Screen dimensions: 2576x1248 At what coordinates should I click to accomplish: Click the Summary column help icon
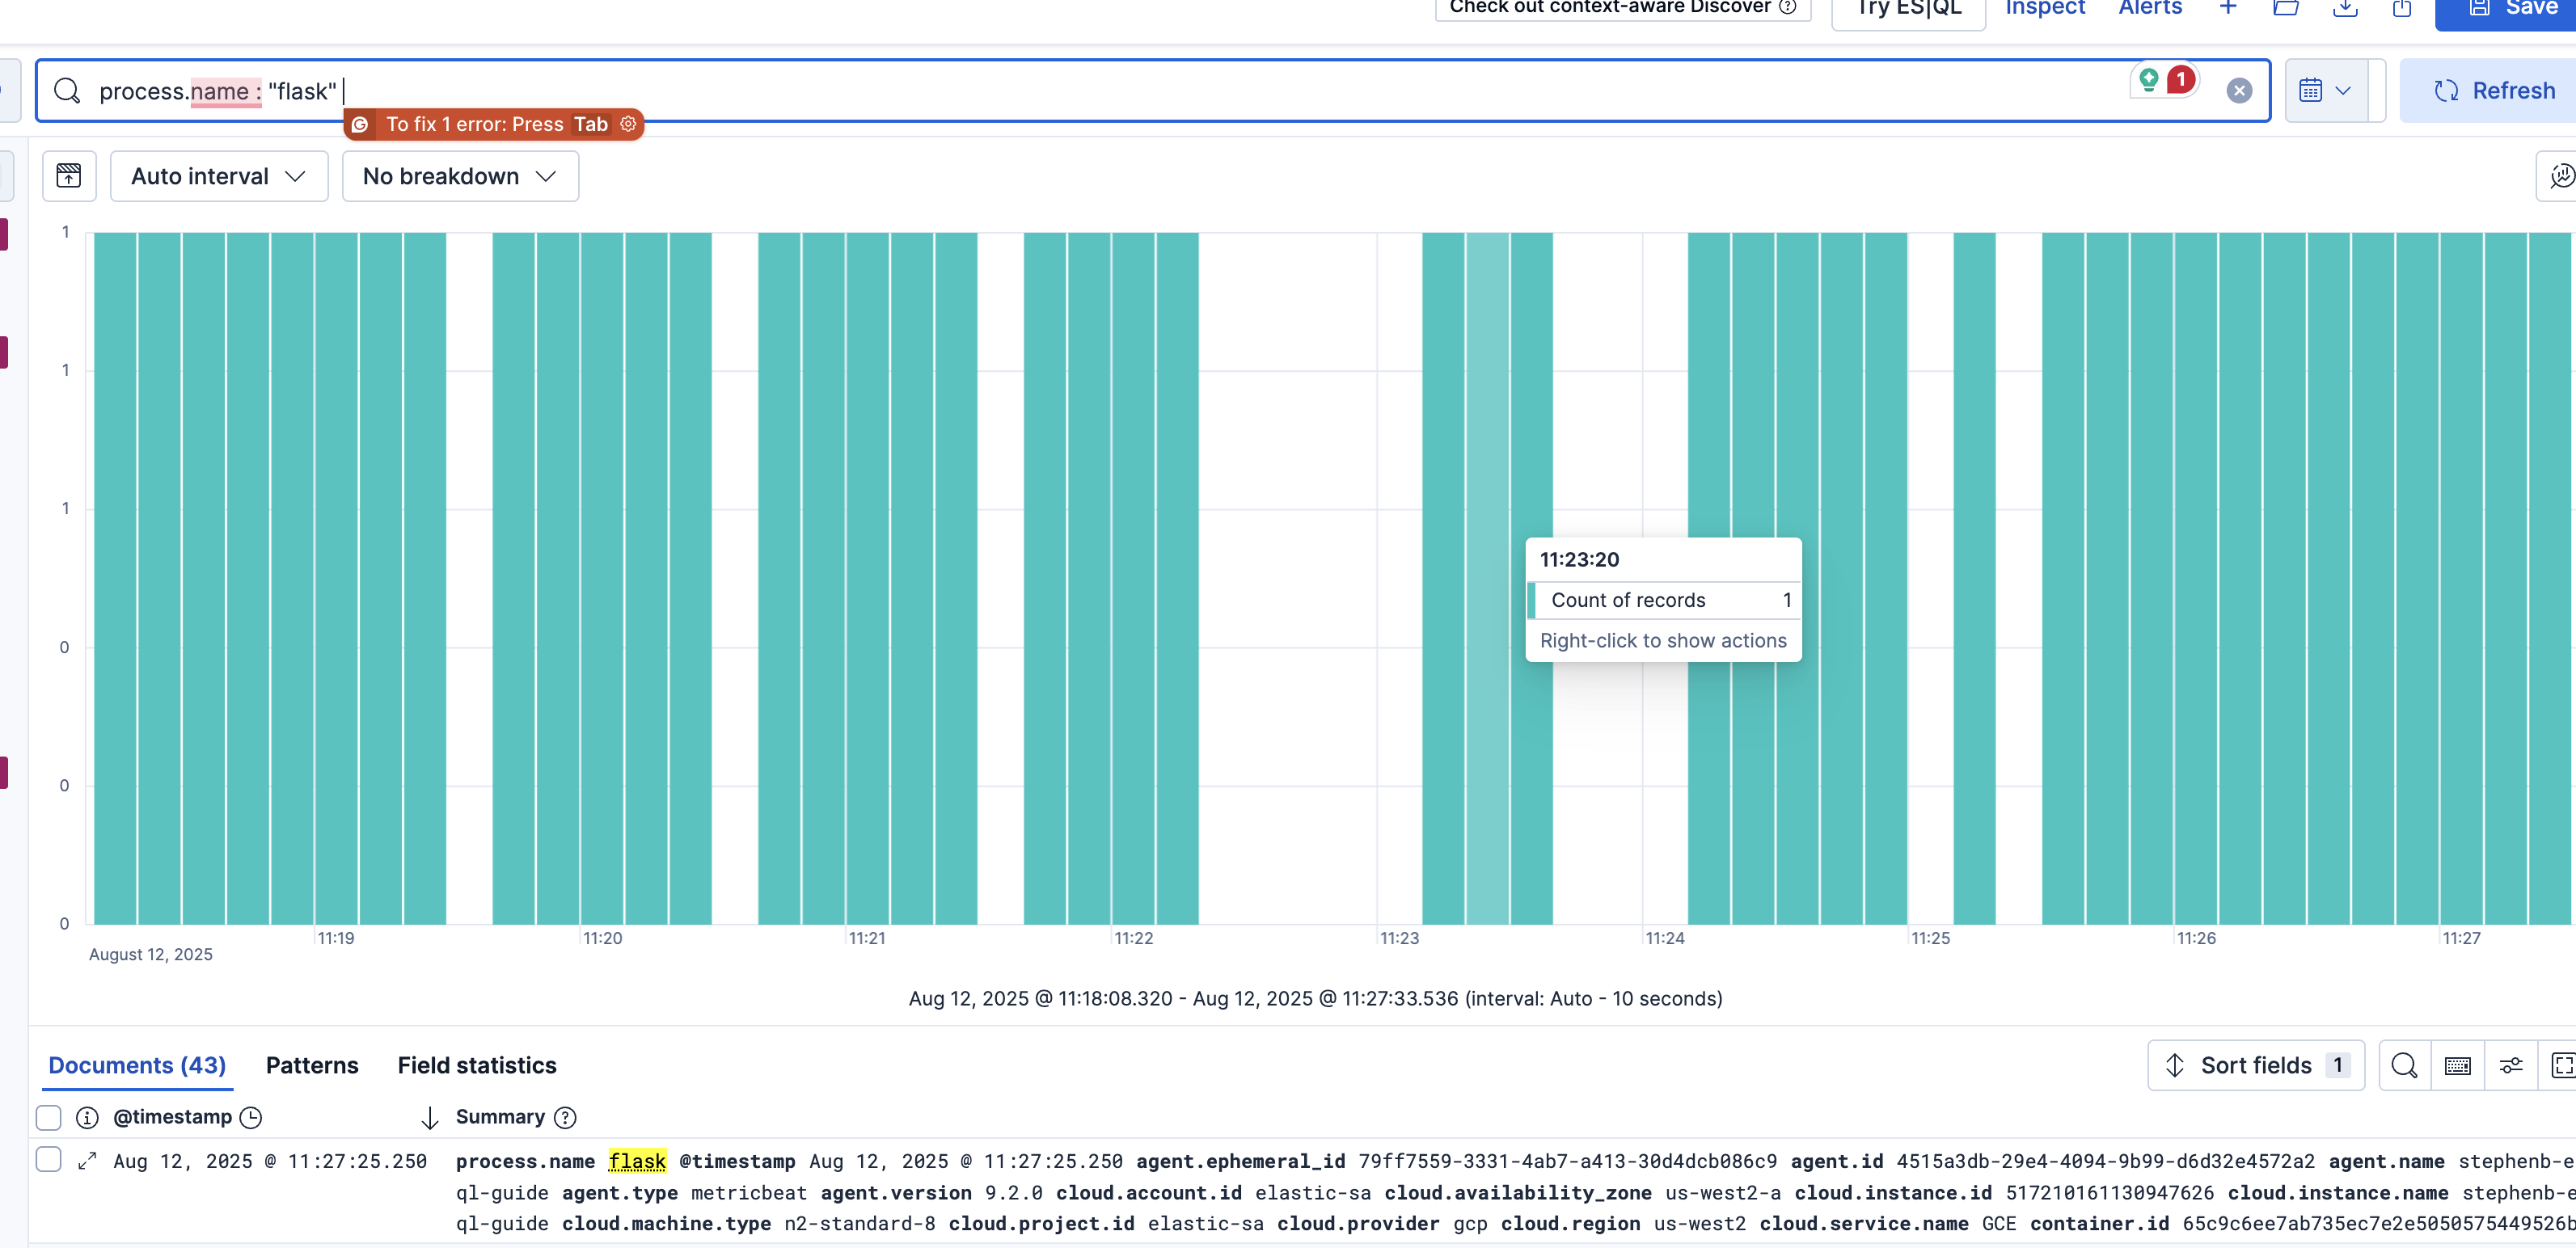tap(565, 1117)
